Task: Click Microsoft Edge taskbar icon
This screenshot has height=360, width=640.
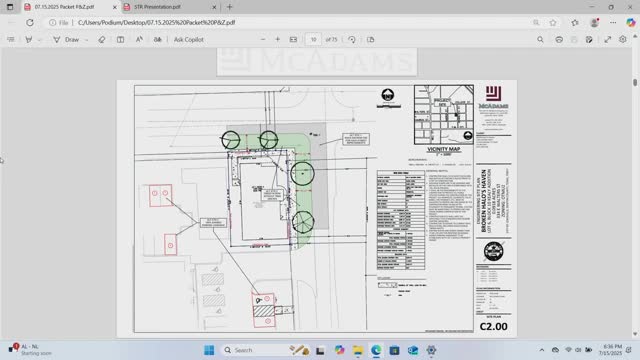Action: tap(376, 350)
